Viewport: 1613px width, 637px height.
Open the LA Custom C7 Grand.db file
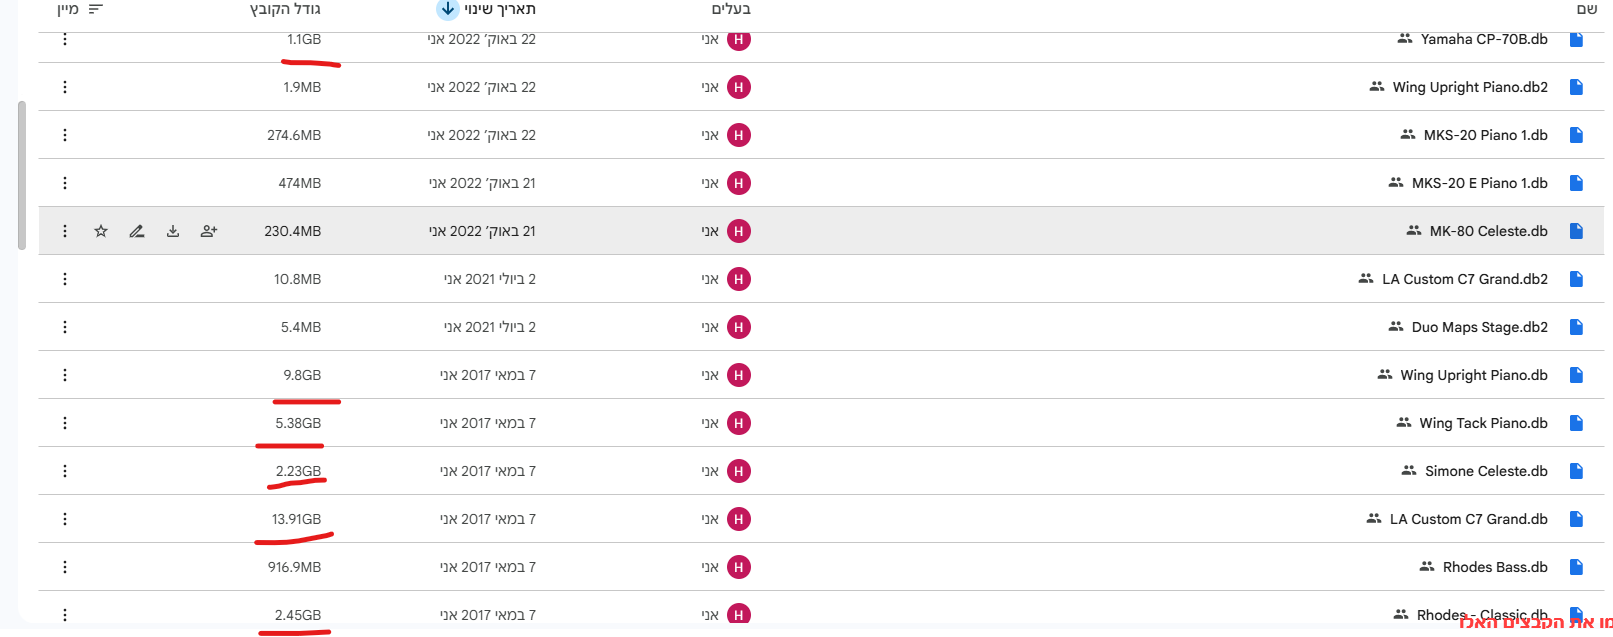pos(1468,519)
